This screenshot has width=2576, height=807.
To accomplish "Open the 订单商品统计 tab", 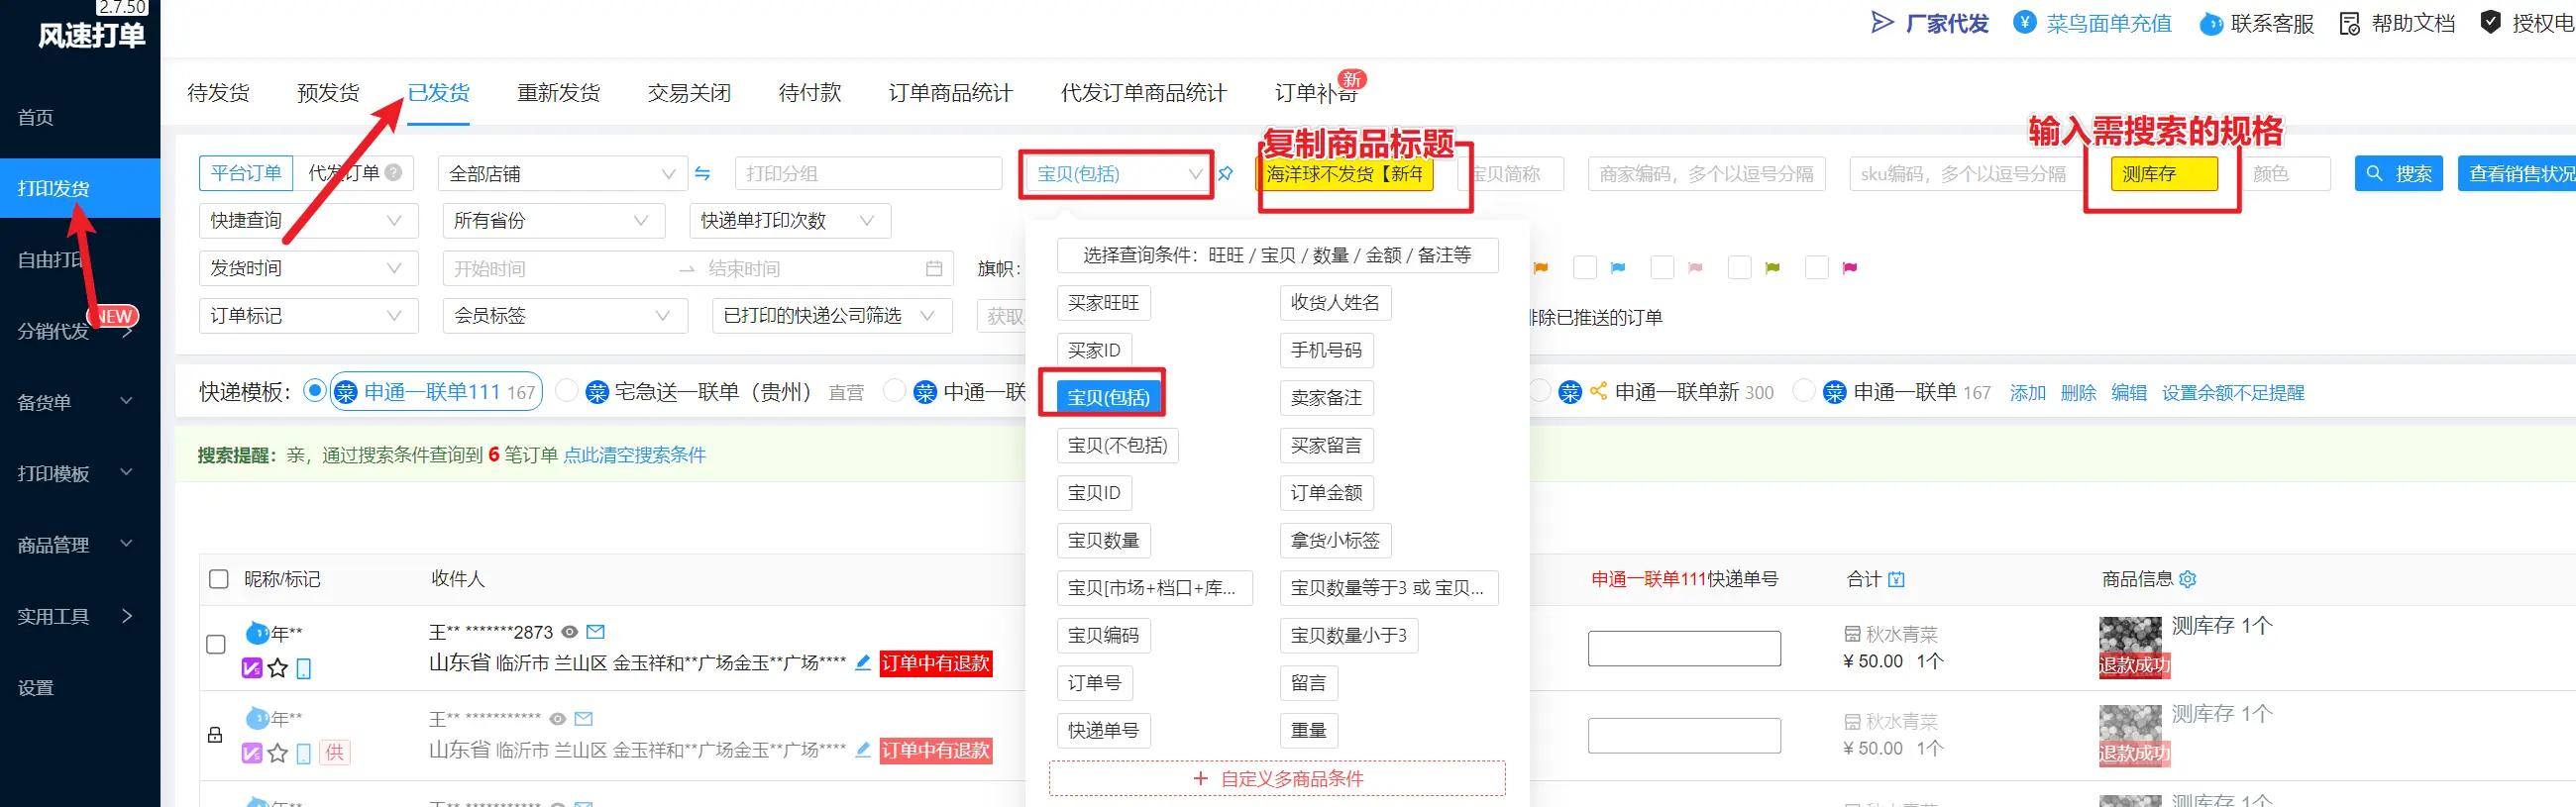I will click(951, 93).
